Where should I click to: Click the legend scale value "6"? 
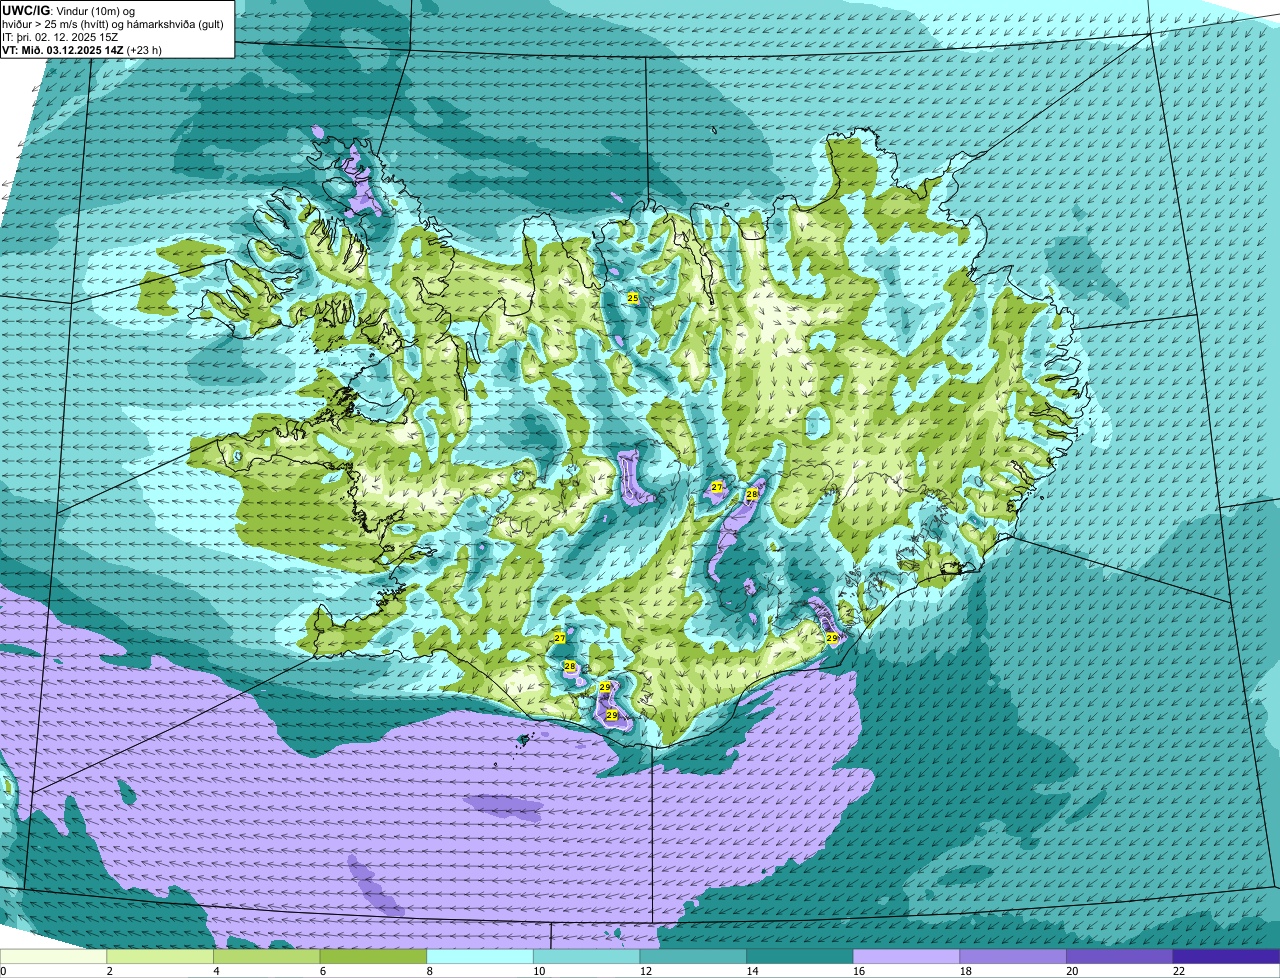point(323,971)
